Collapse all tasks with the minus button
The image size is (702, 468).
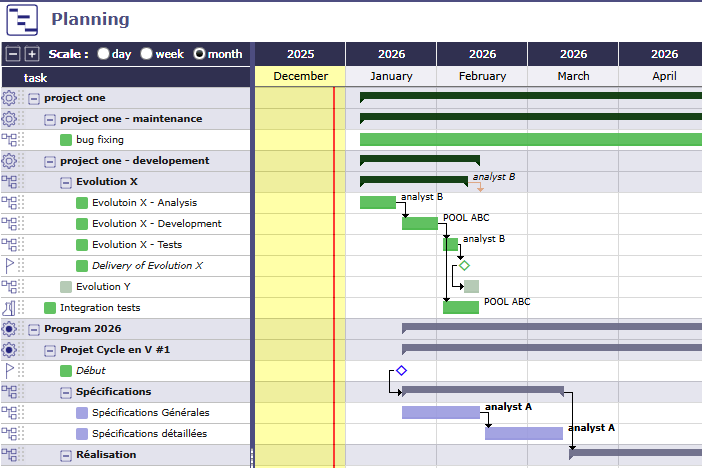13,54
